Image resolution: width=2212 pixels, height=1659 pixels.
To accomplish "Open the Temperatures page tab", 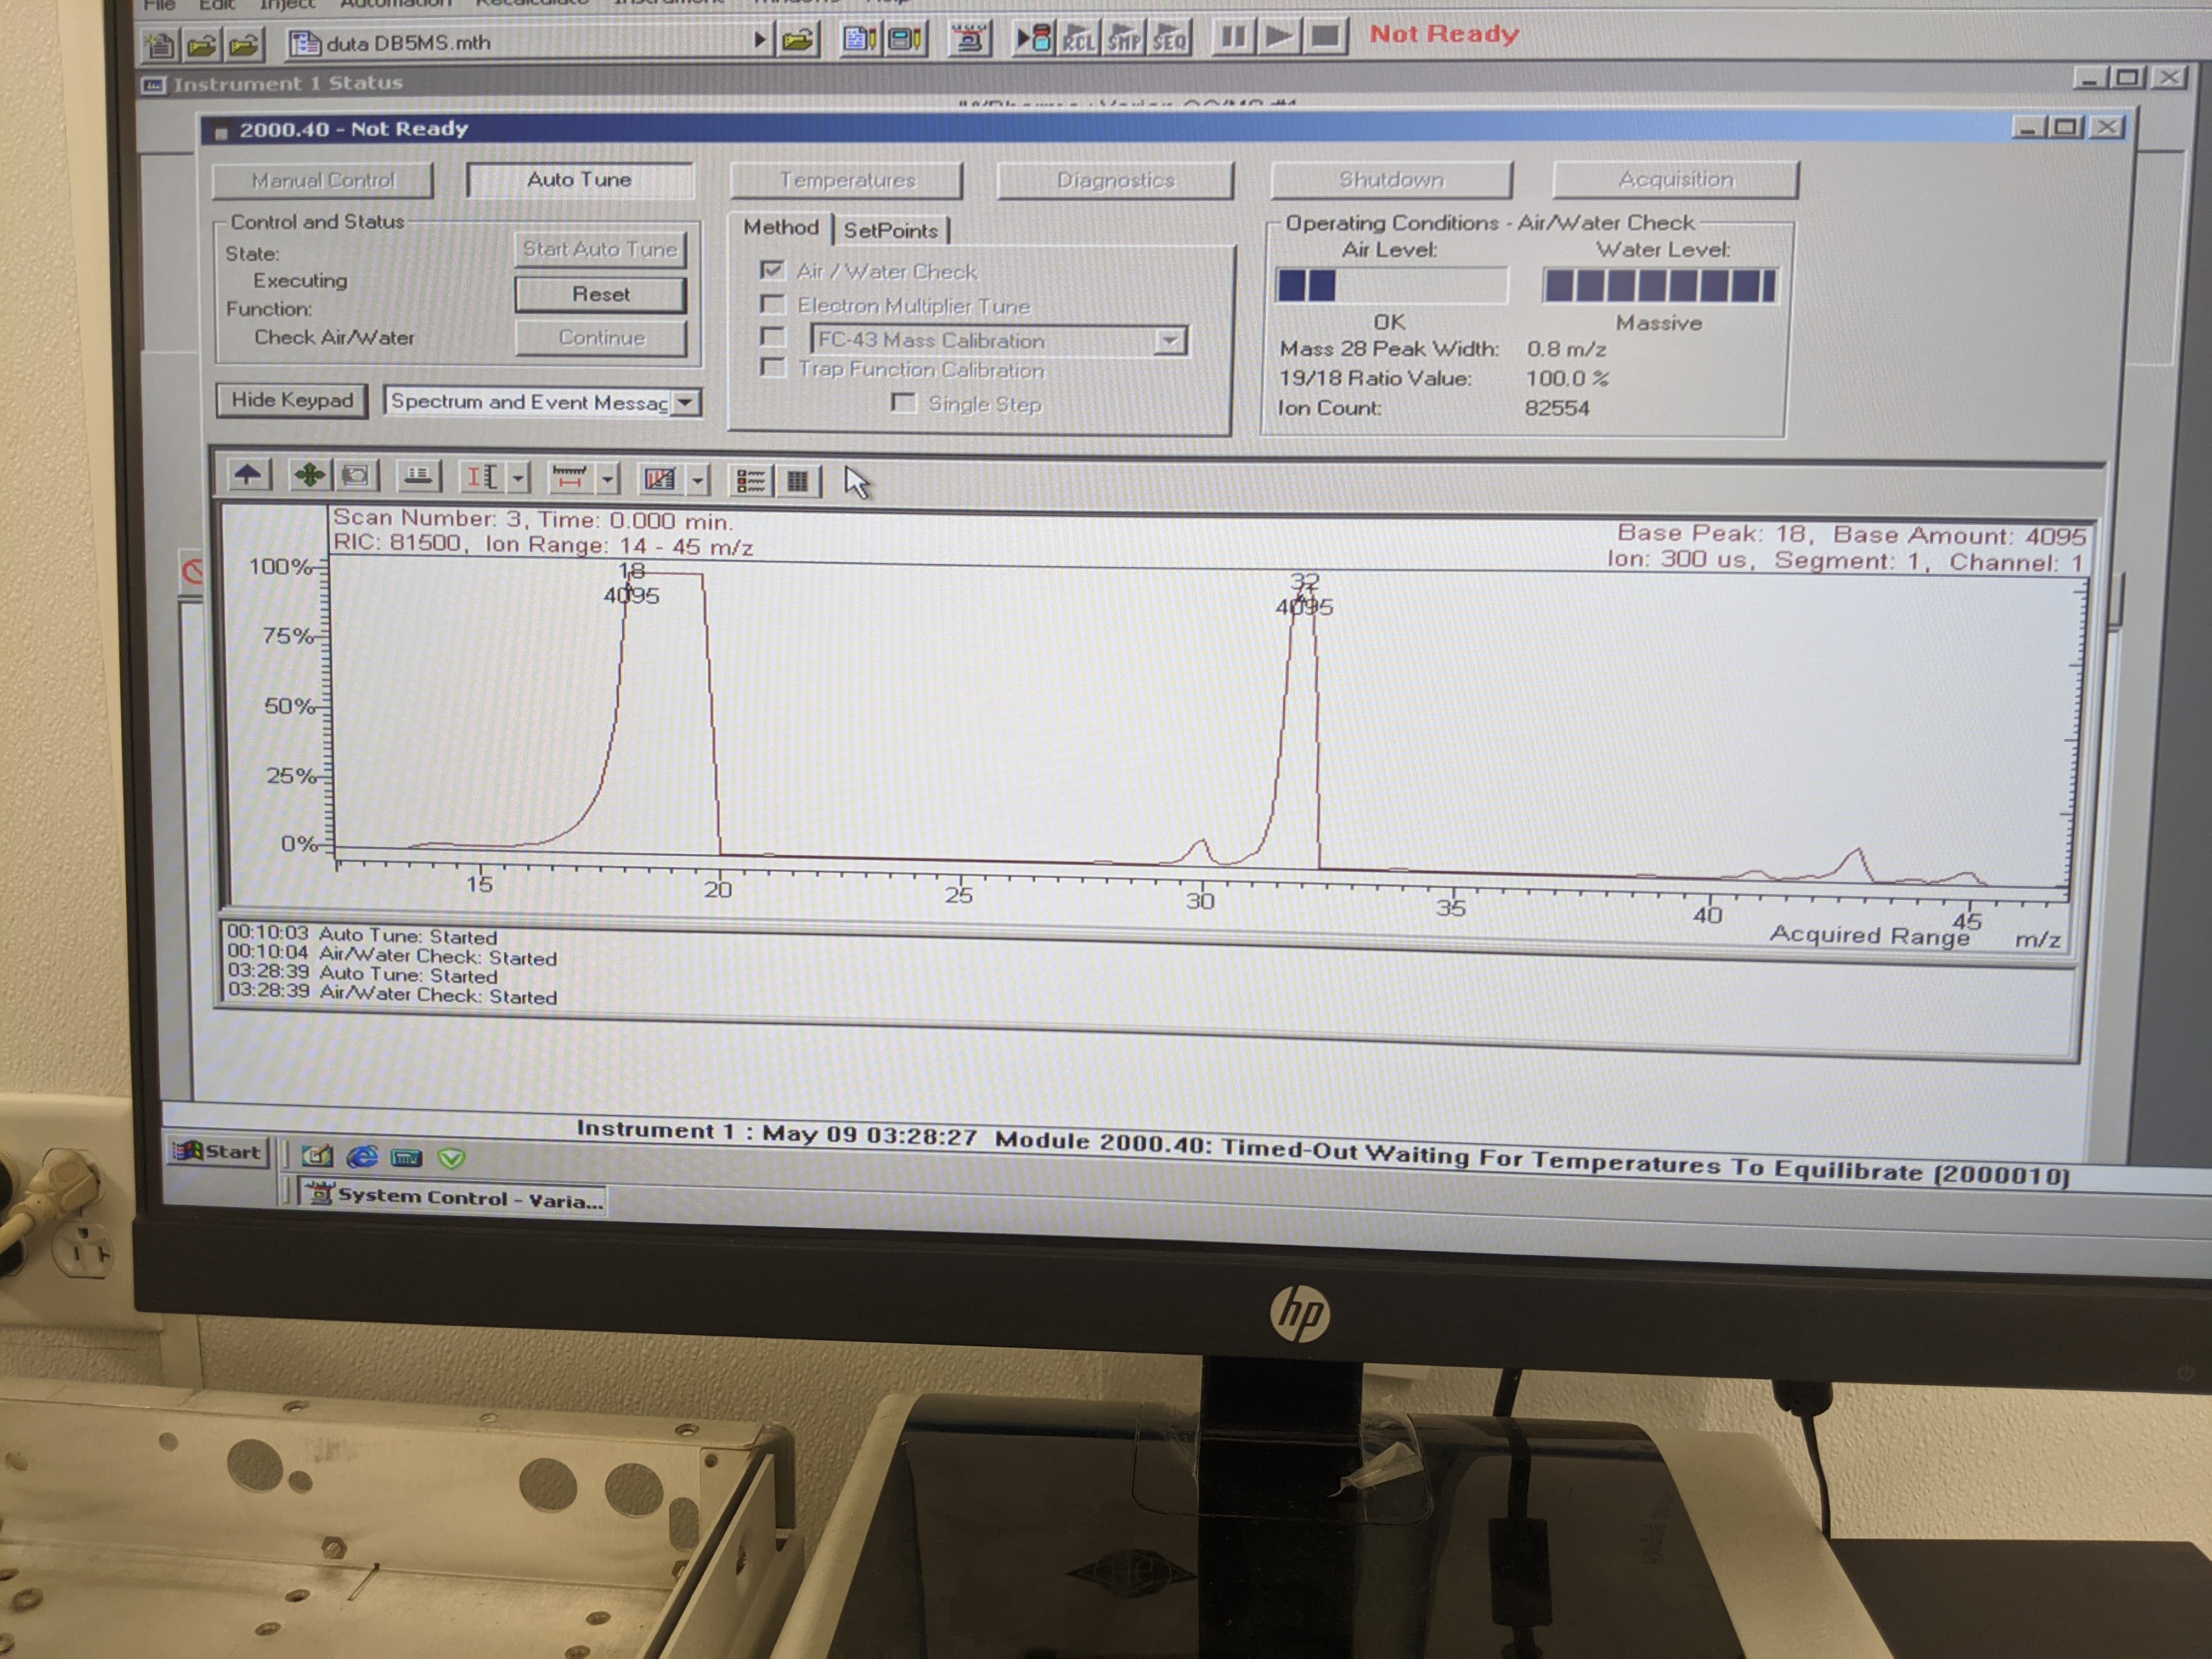I will click(x=847, y=180).
